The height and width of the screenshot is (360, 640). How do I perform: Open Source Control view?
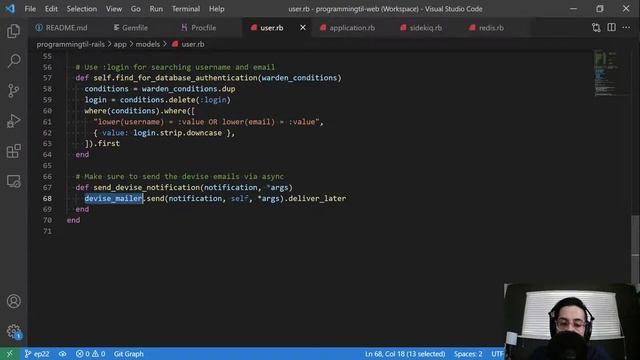click(x=13, y=91)
